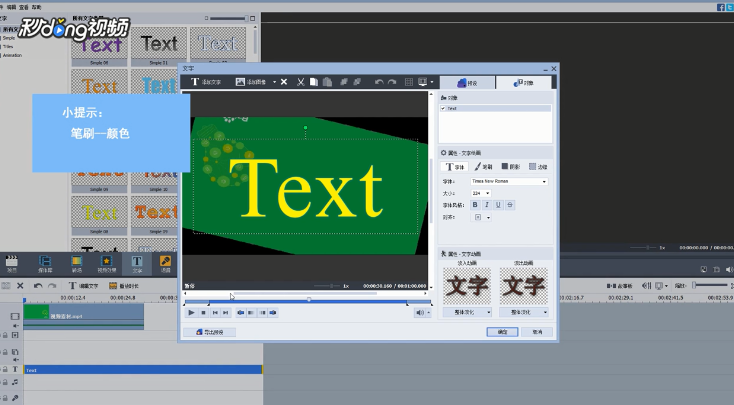The image size is (734, 405).
Task: Click the scissors Cut icon
Action: tap(301, 82)
